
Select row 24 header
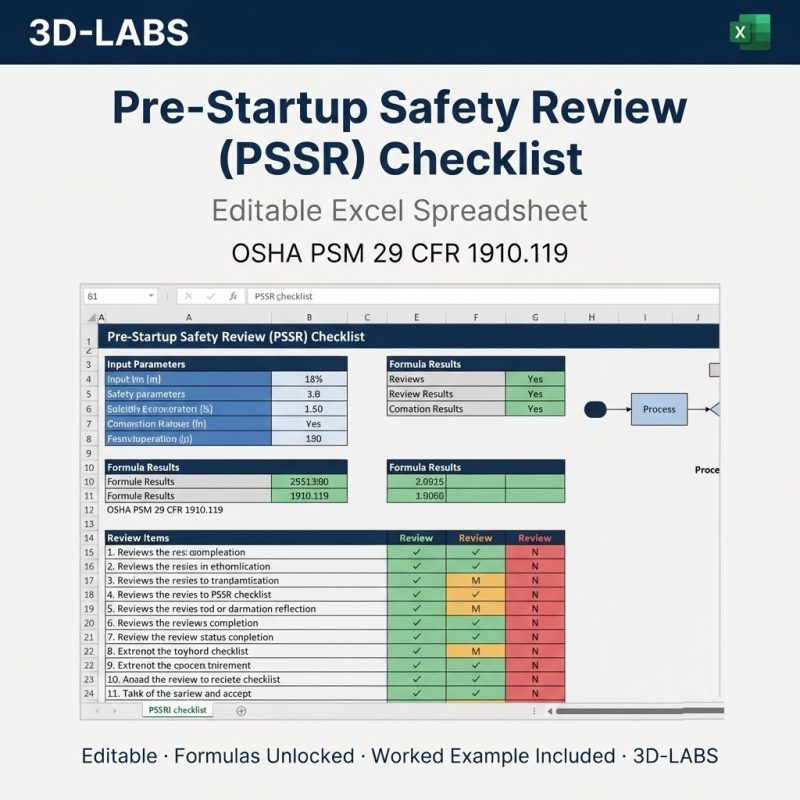tap(89, 693)
